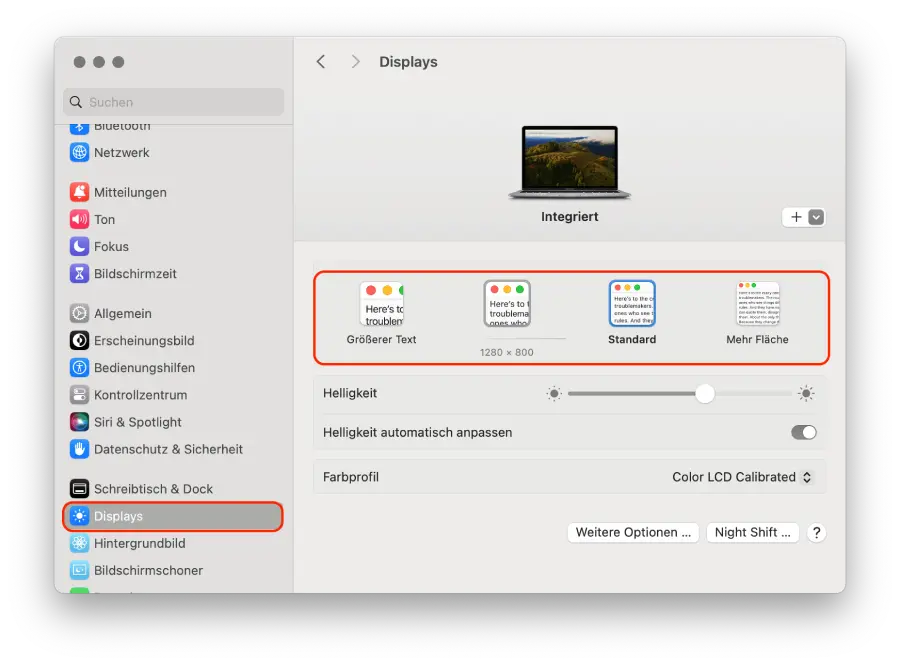Click the Datenschutz & Sicherheit hand icon

tap(79, 449)
